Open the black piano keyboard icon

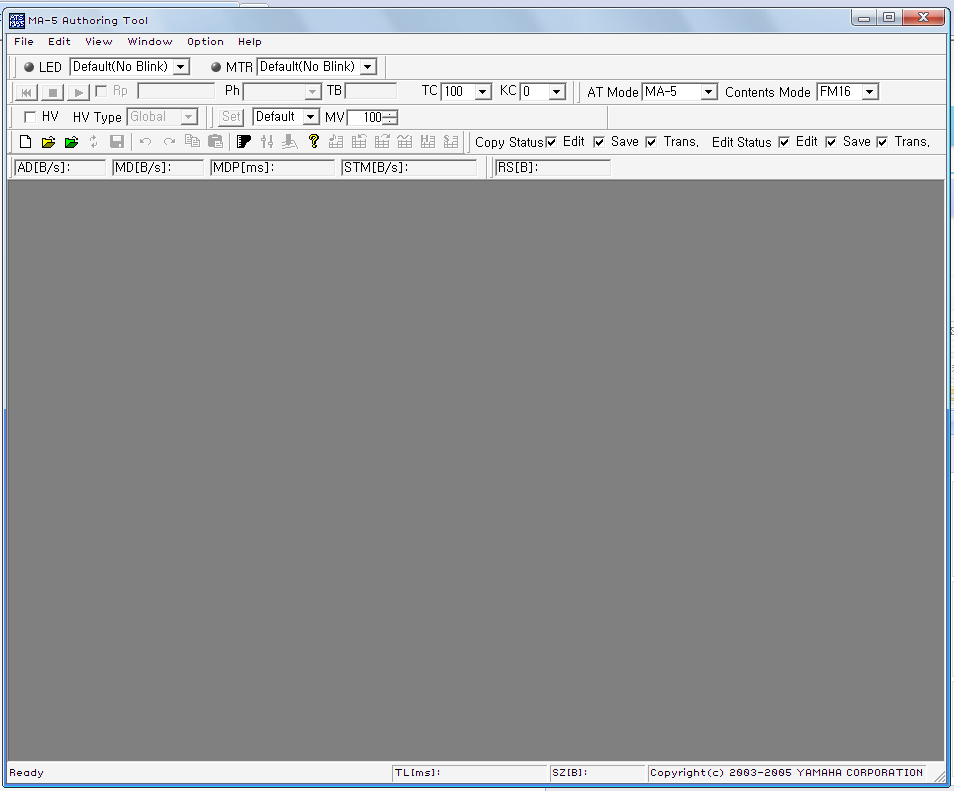point(244,142)
